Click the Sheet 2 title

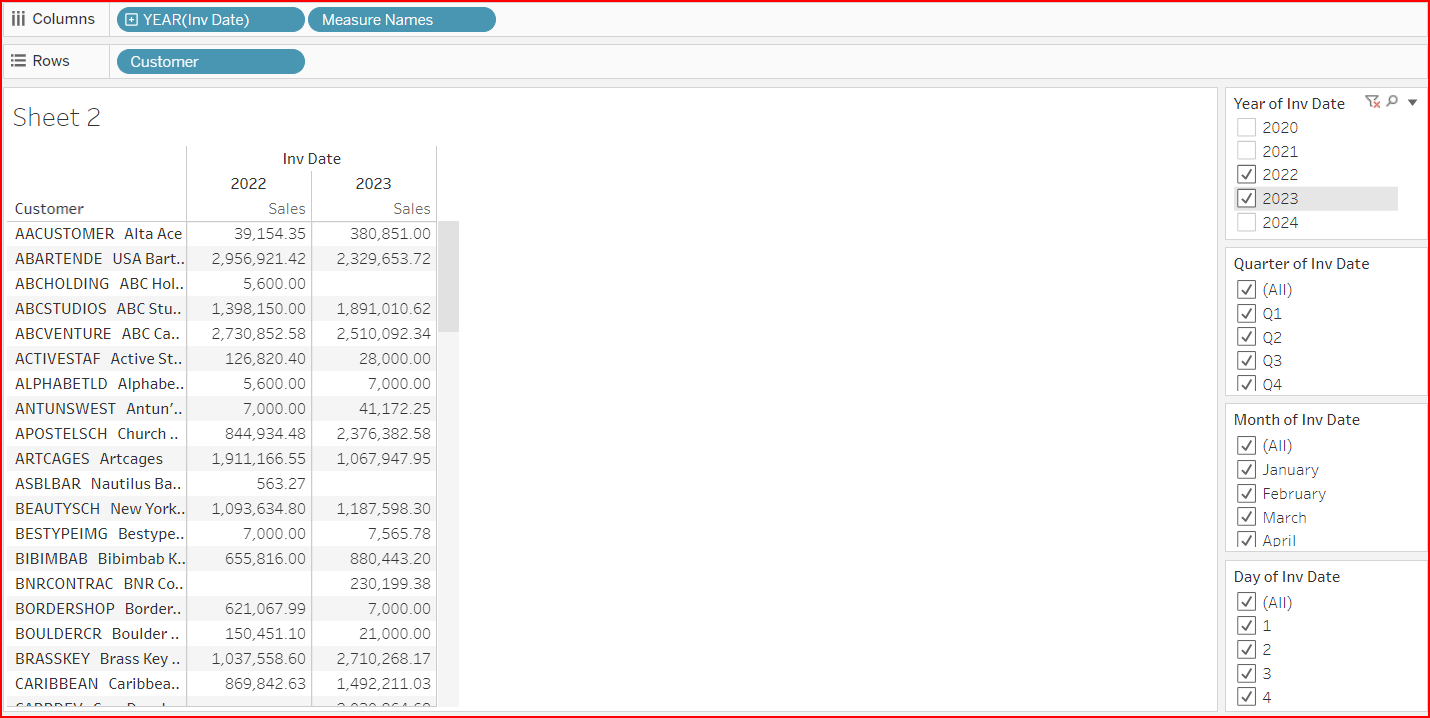tap(57, 118)
